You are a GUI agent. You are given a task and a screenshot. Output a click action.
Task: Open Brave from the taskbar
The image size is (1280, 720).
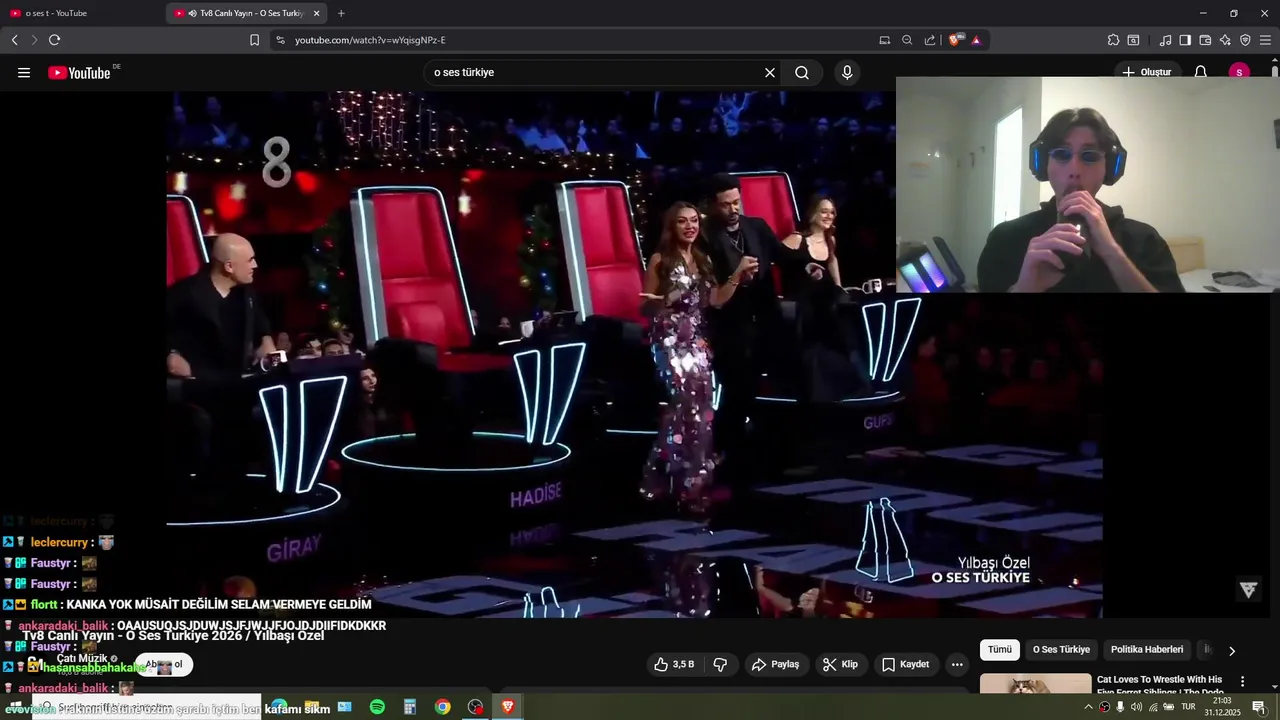pos(508,707)
